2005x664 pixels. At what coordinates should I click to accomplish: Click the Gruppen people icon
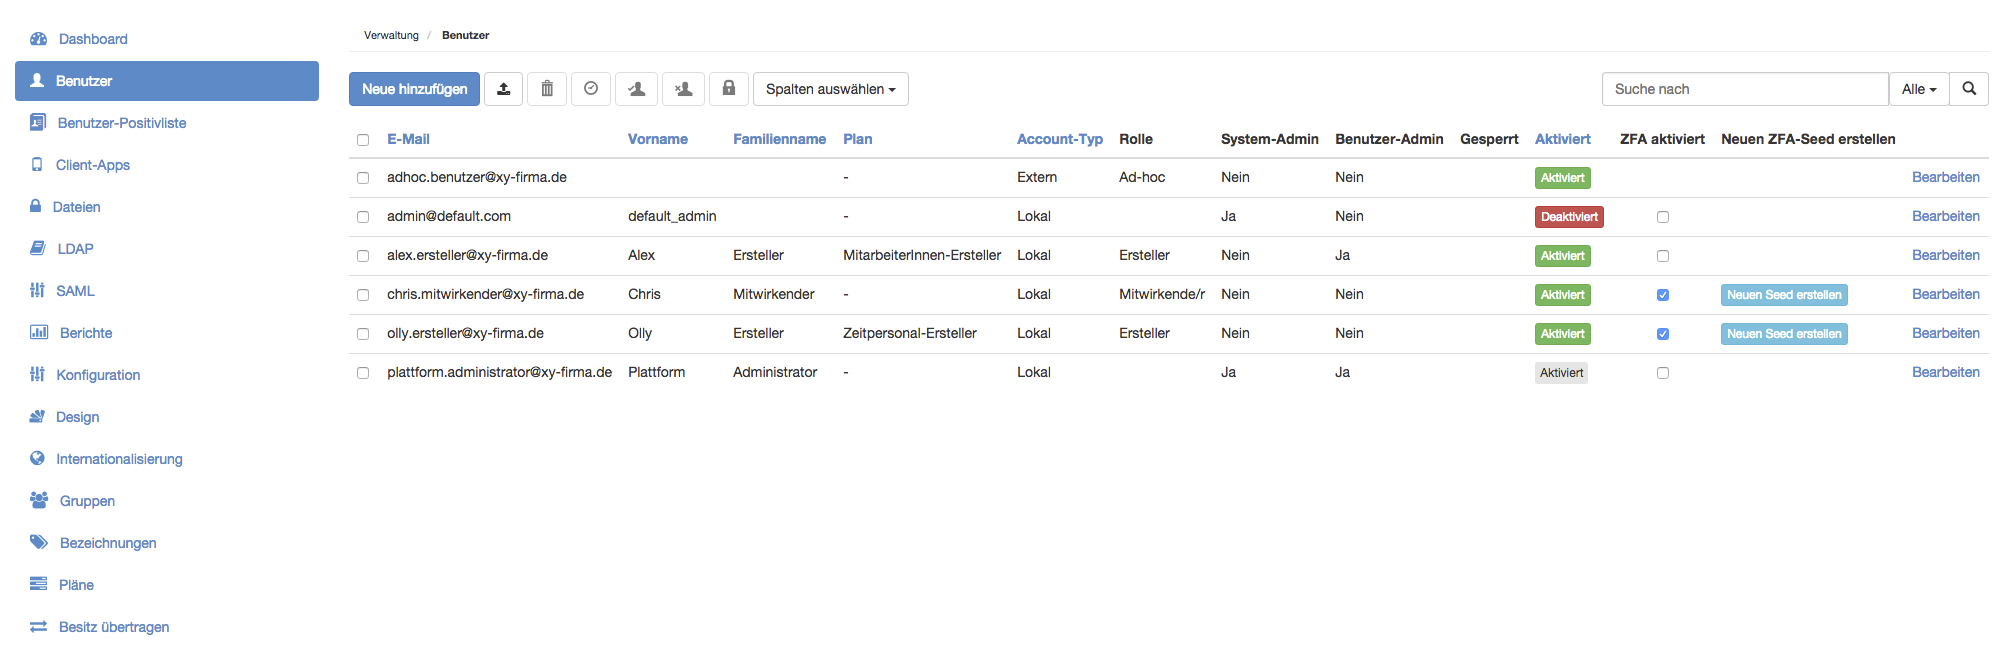pos(39,501)
